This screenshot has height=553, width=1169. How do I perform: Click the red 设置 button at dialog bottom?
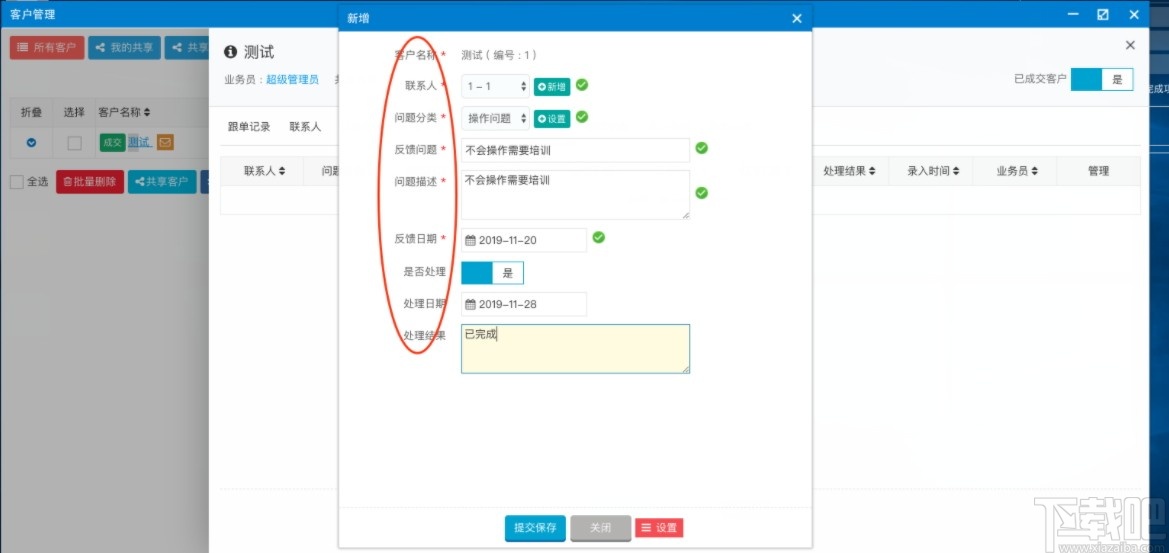(x=659, y=528)
